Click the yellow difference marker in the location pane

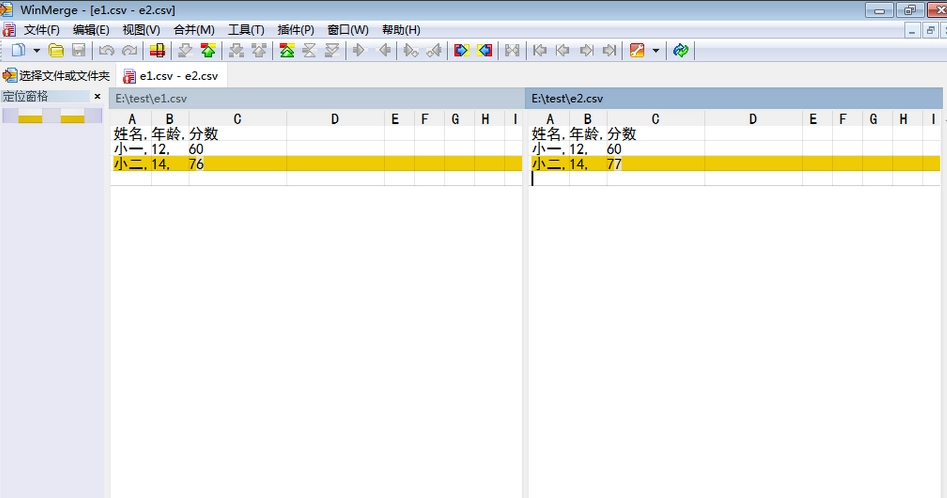[30, 119]
